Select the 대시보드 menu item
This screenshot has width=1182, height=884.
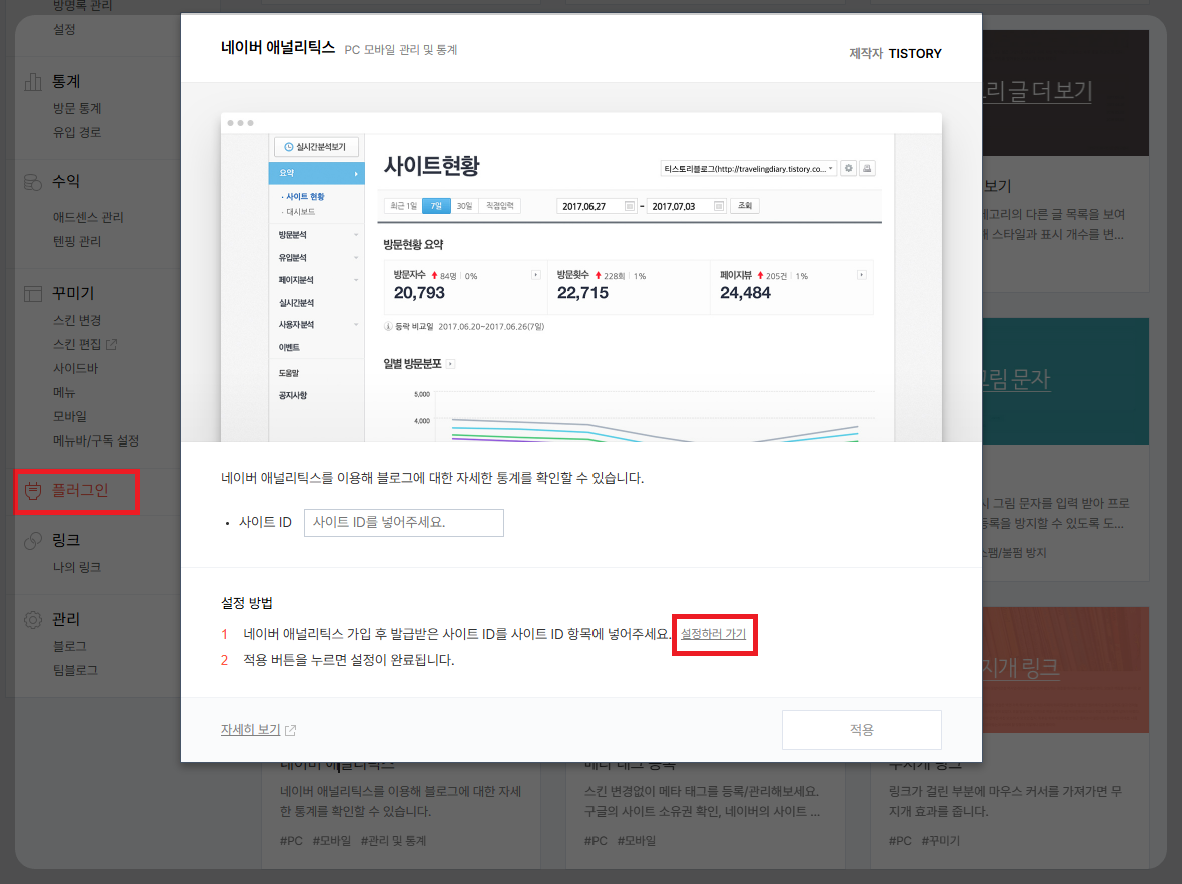[x=300, y=210]
